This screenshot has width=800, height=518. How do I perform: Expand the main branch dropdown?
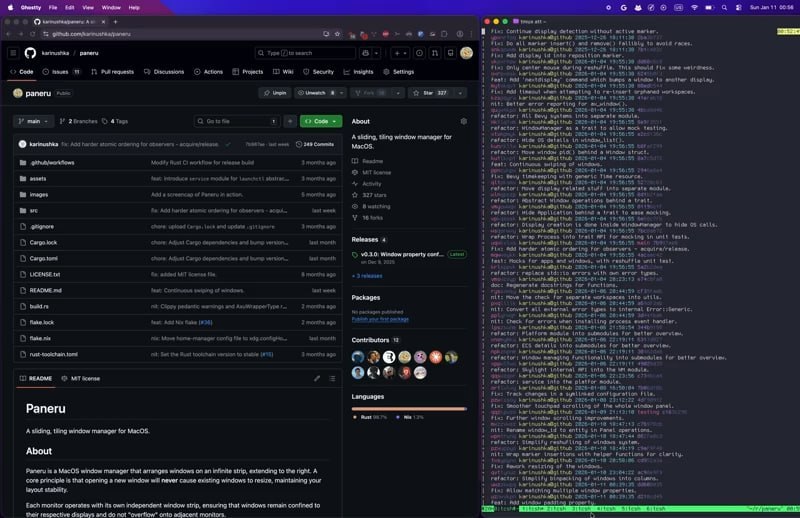[x=34, y=121]
